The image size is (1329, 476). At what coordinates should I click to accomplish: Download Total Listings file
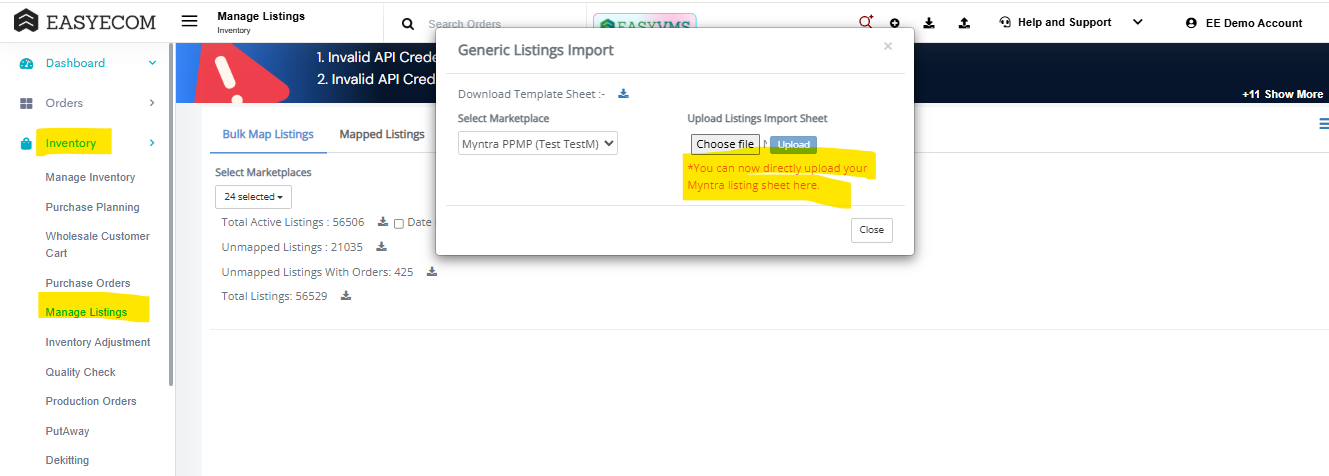346,296
